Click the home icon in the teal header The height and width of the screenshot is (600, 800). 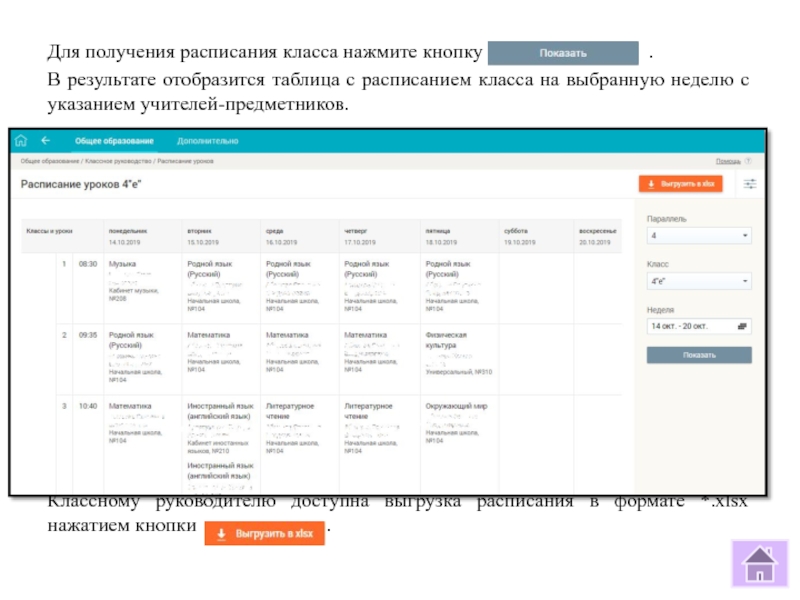(x=21, y=140)
